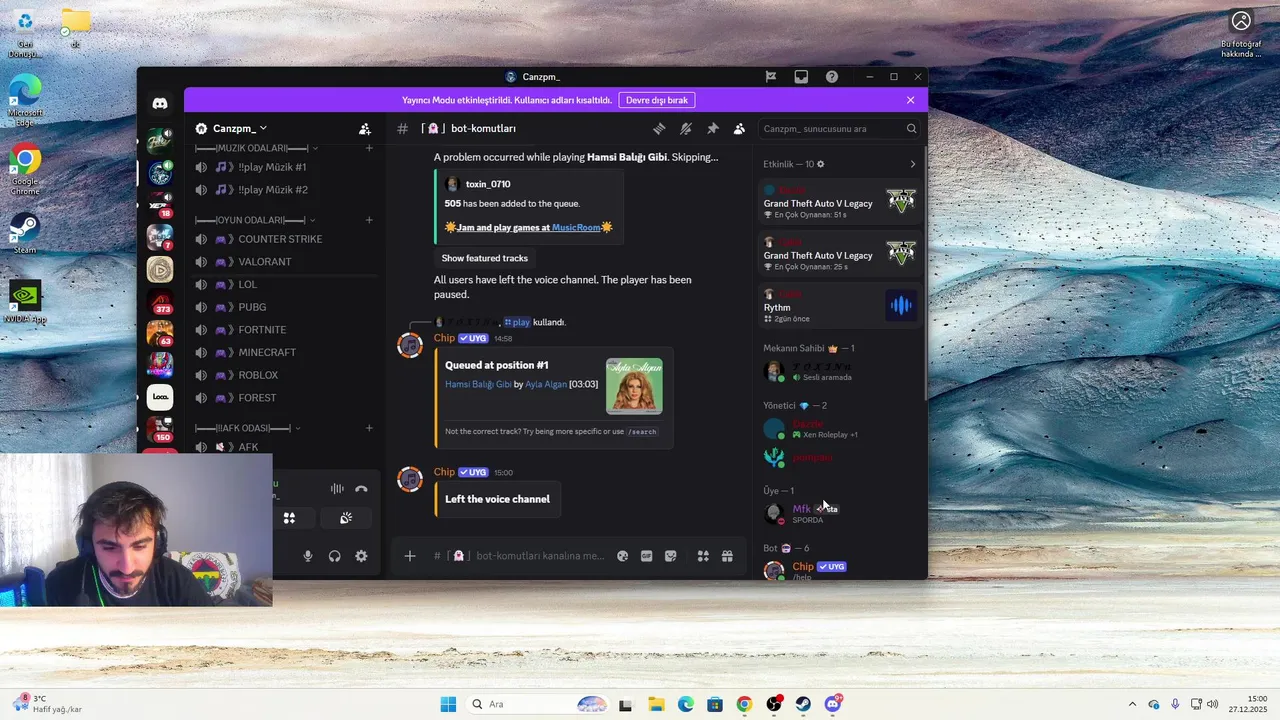
Task: Open the Loco server icon
Action: (160, 397)
